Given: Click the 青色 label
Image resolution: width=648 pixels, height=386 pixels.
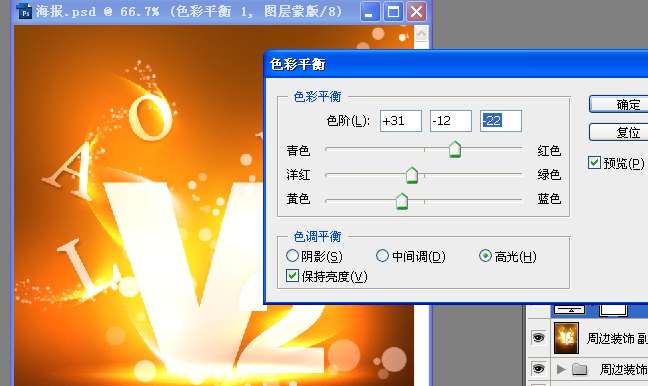Looking at the screenshot, I should [x=298, y=150].
